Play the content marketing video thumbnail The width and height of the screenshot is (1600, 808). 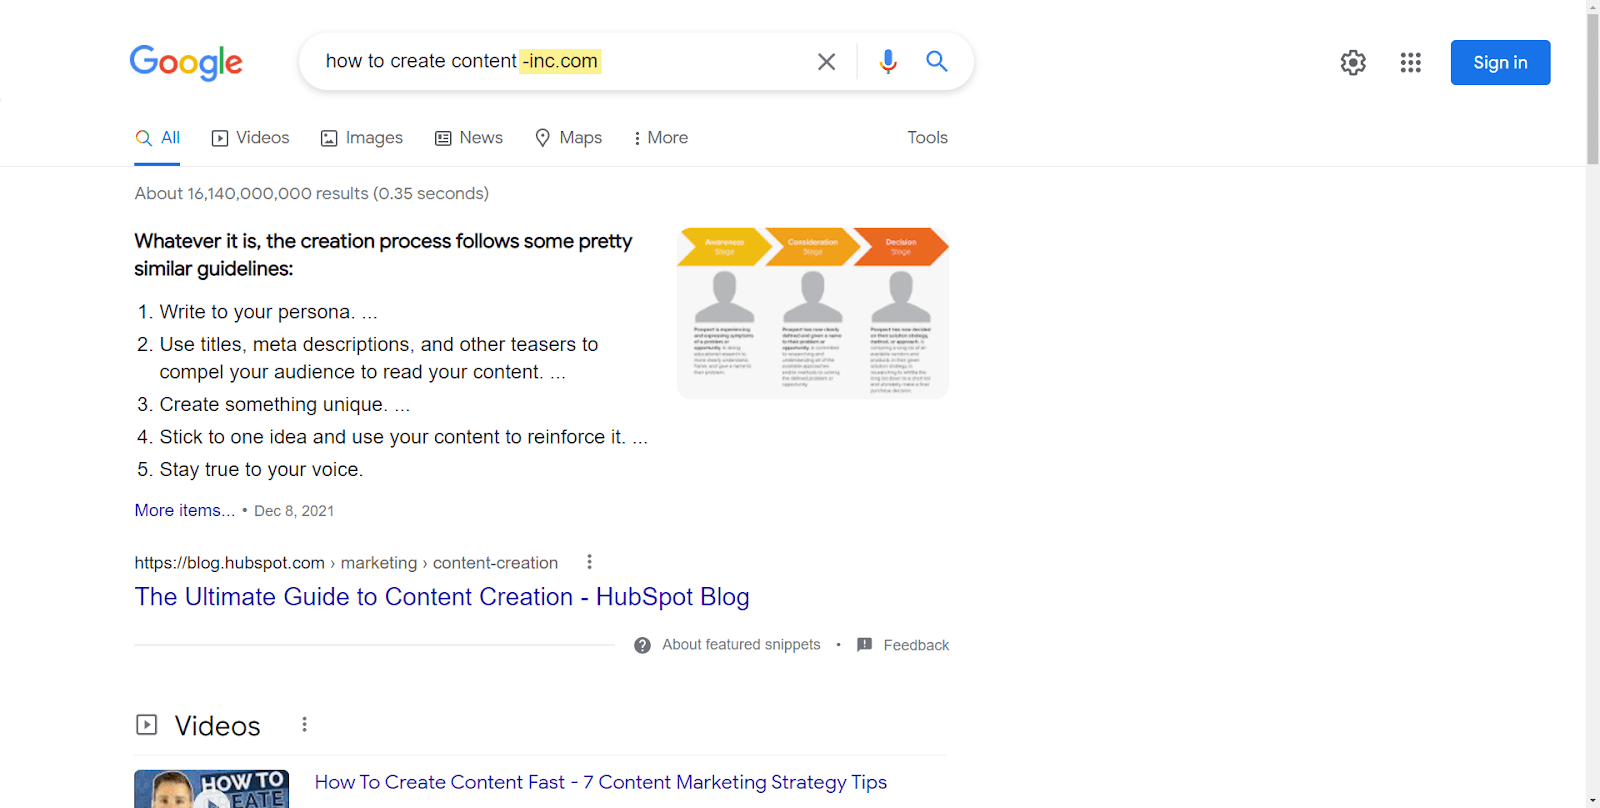tap(211, 789)
